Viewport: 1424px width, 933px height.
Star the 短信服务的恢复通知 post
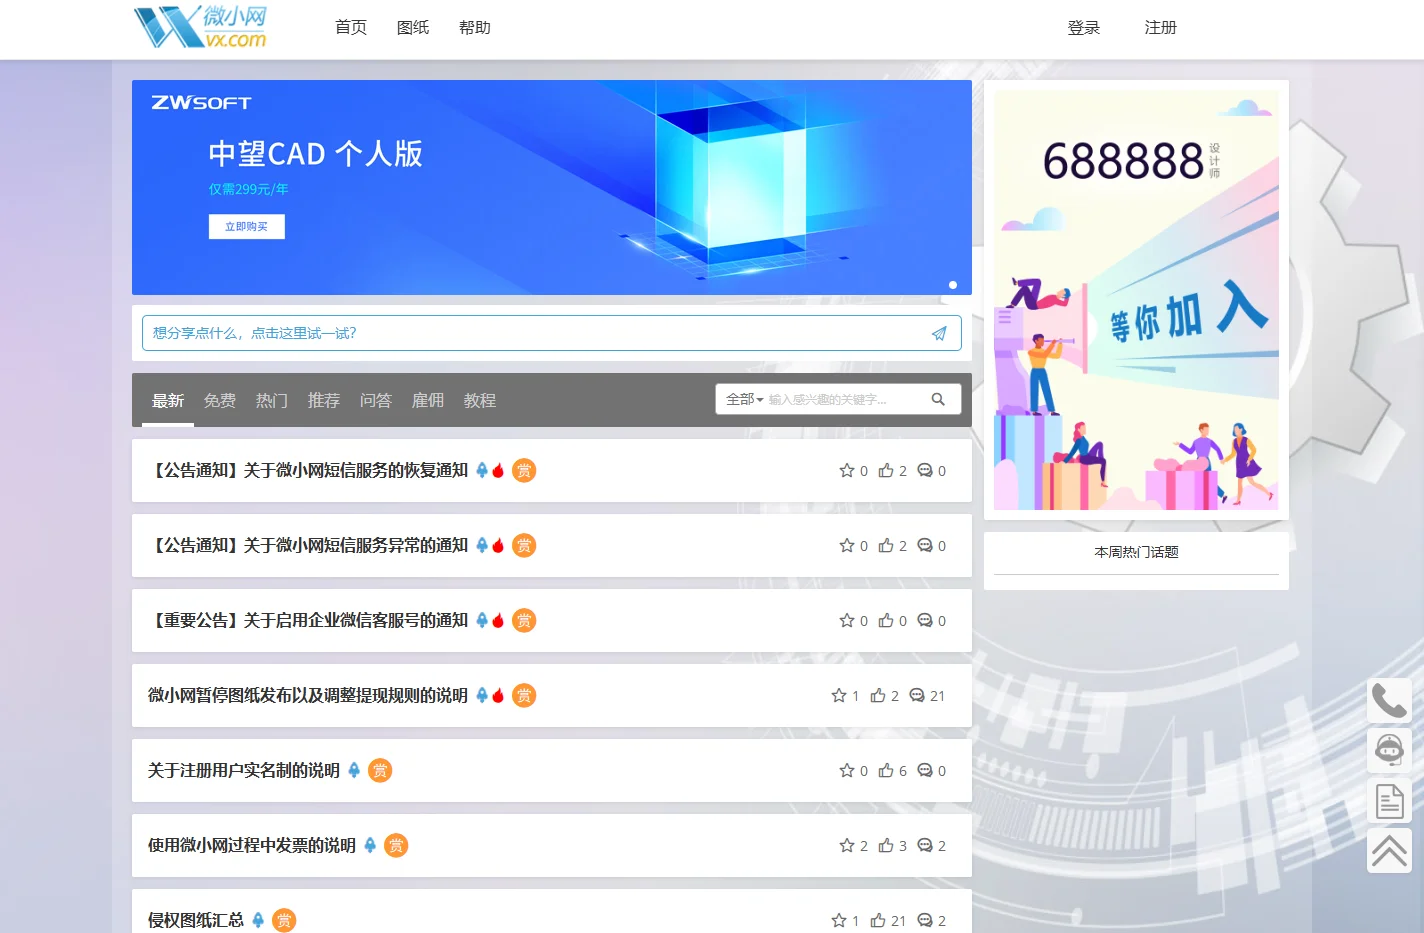pos(847,471)
